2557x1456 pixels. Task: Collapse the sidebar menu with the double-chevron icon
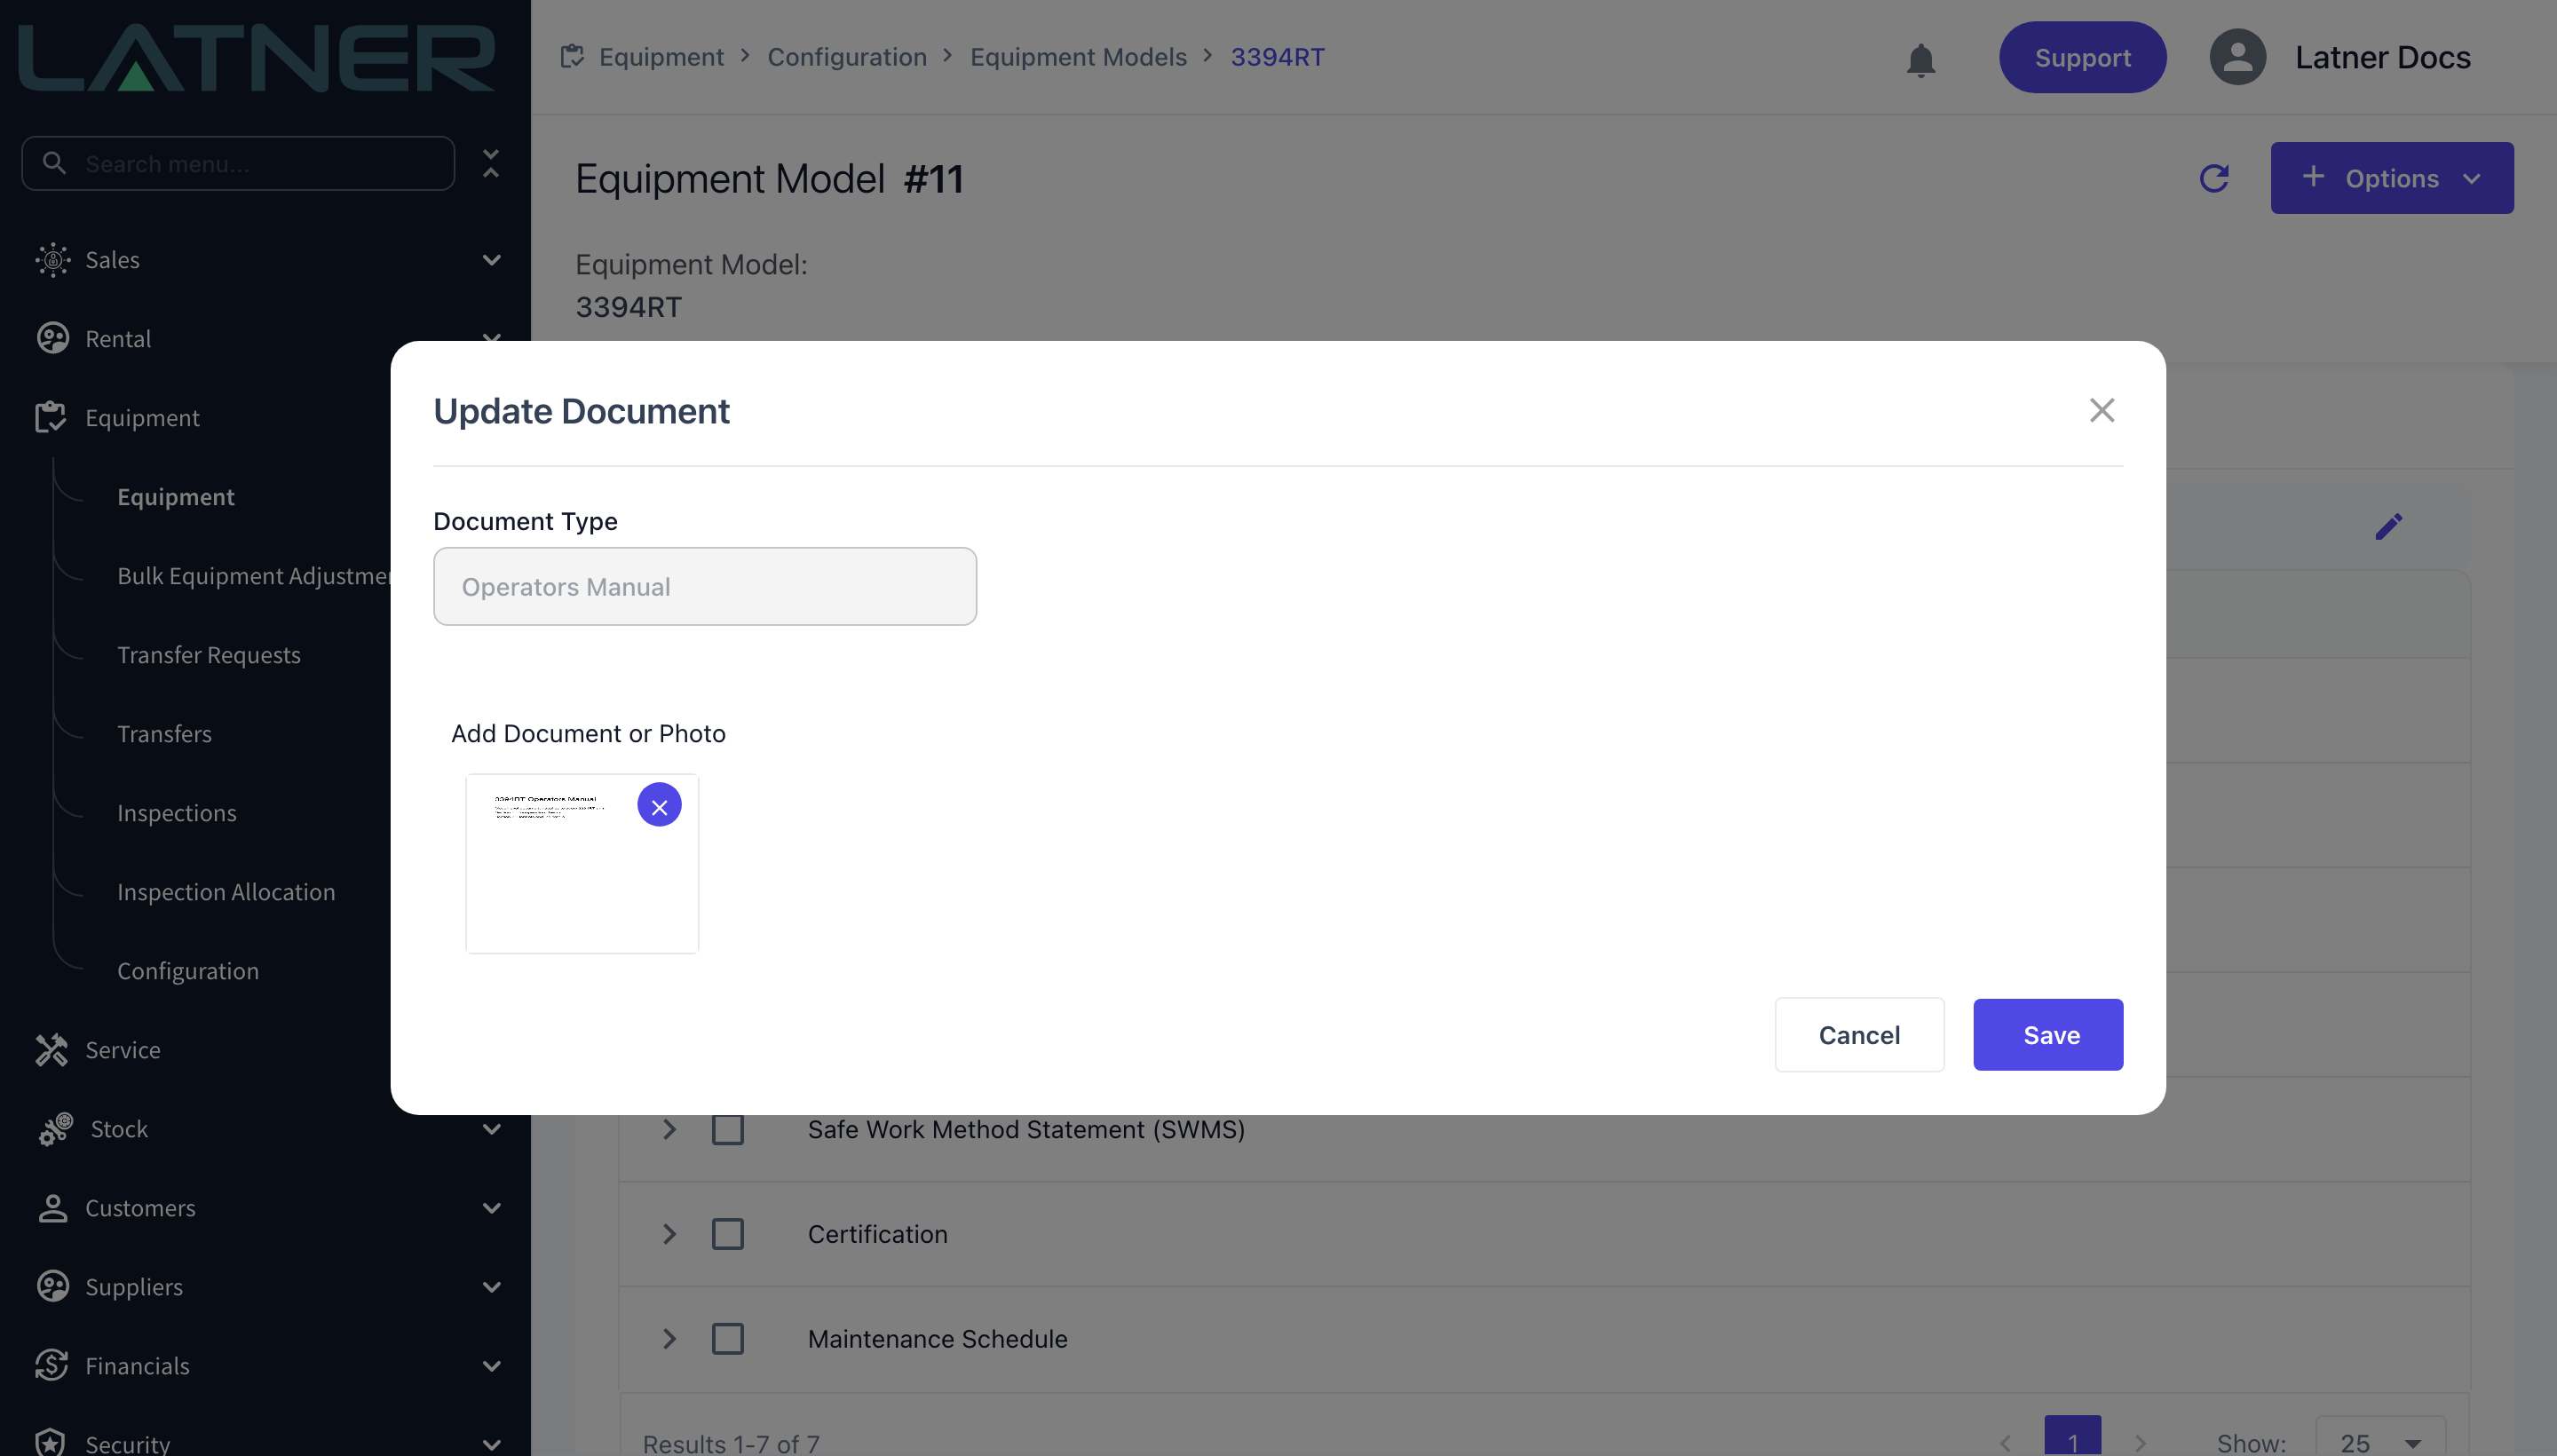(491, 163)
